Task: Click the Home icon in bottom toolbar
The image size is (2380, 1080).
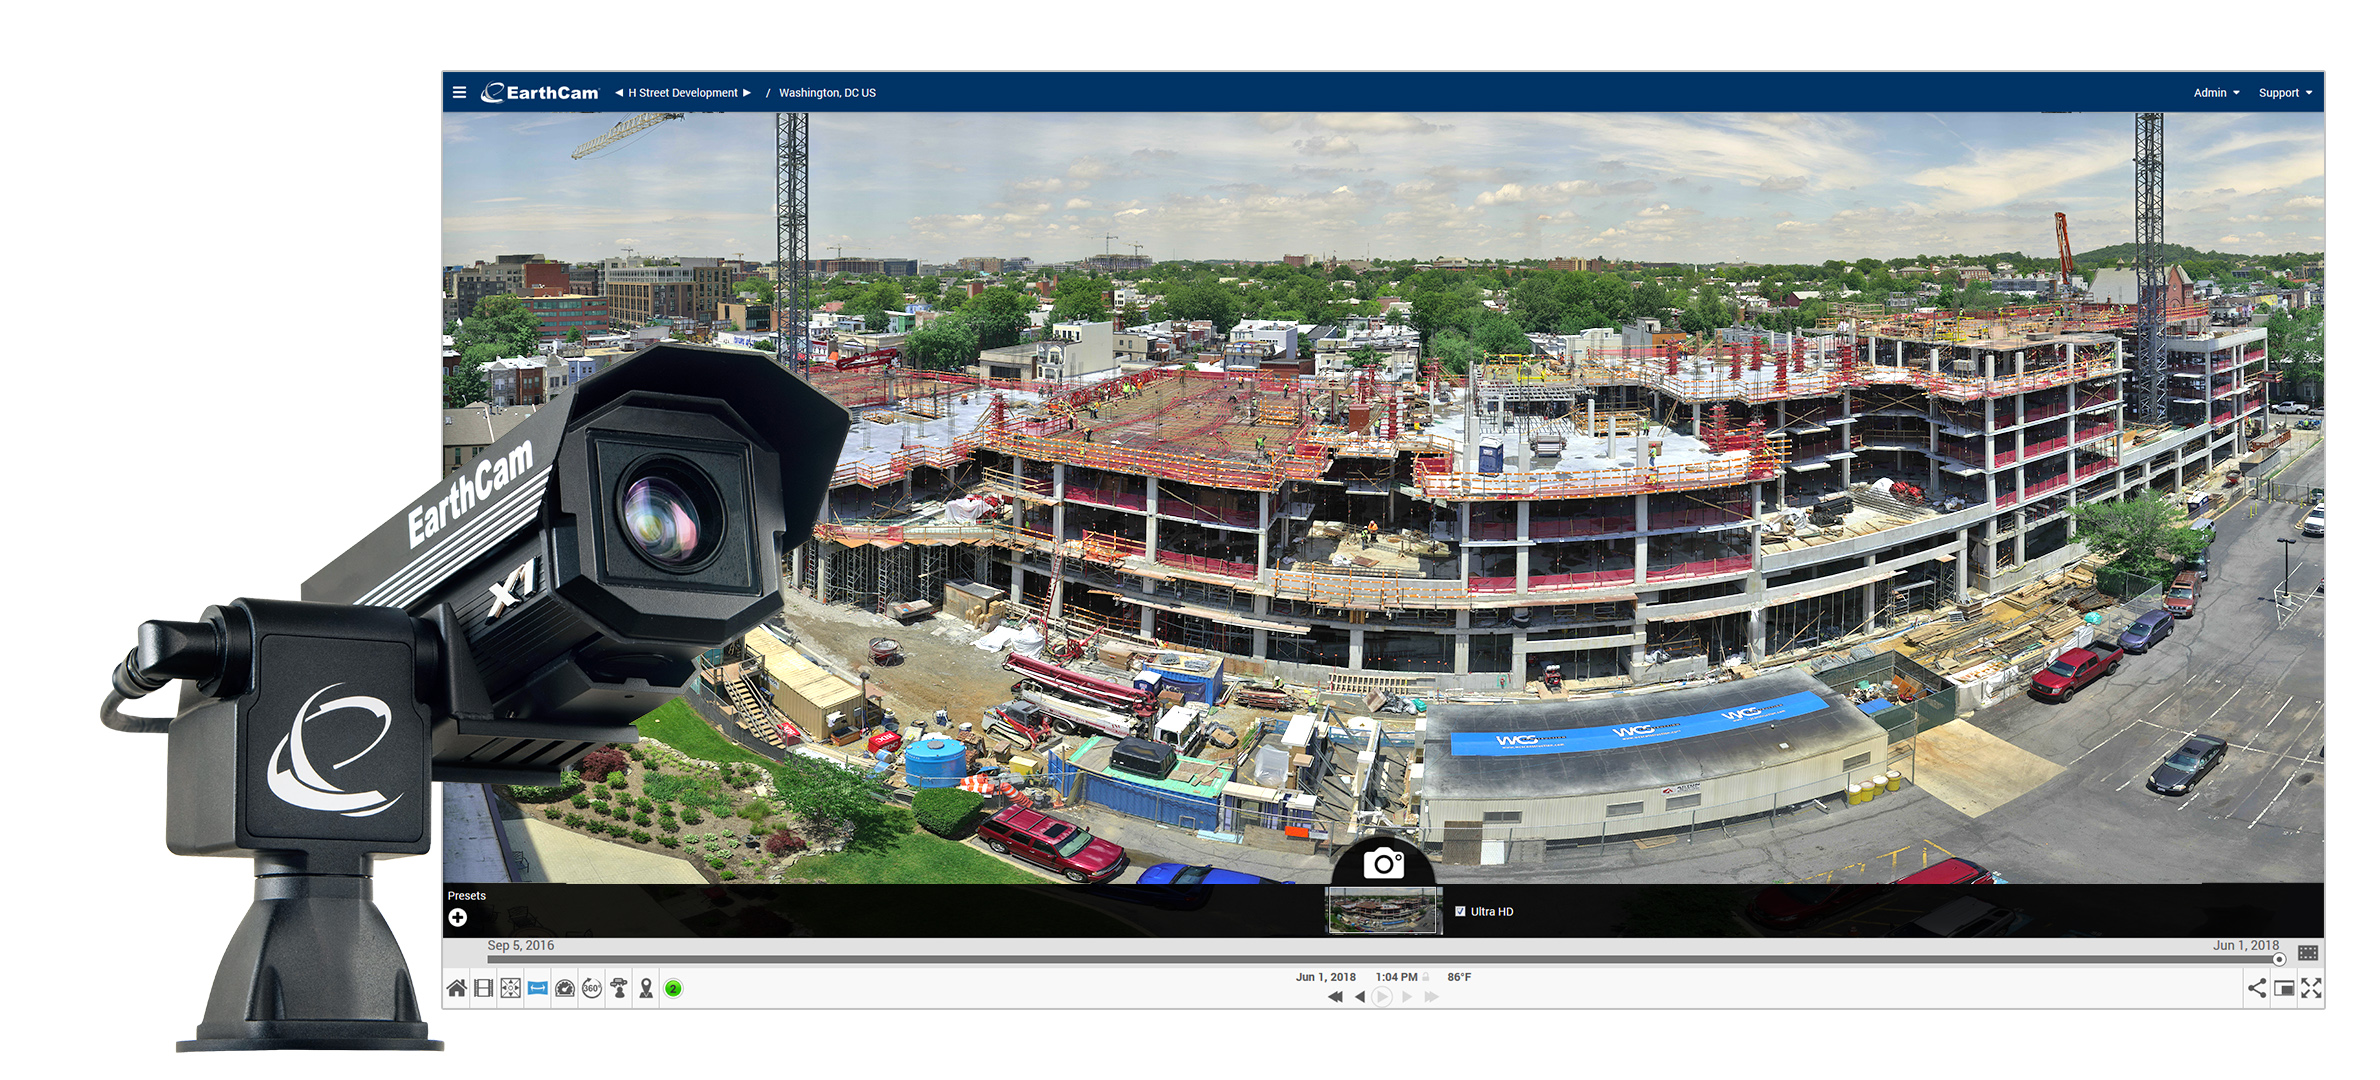Action: pos(456,988)
